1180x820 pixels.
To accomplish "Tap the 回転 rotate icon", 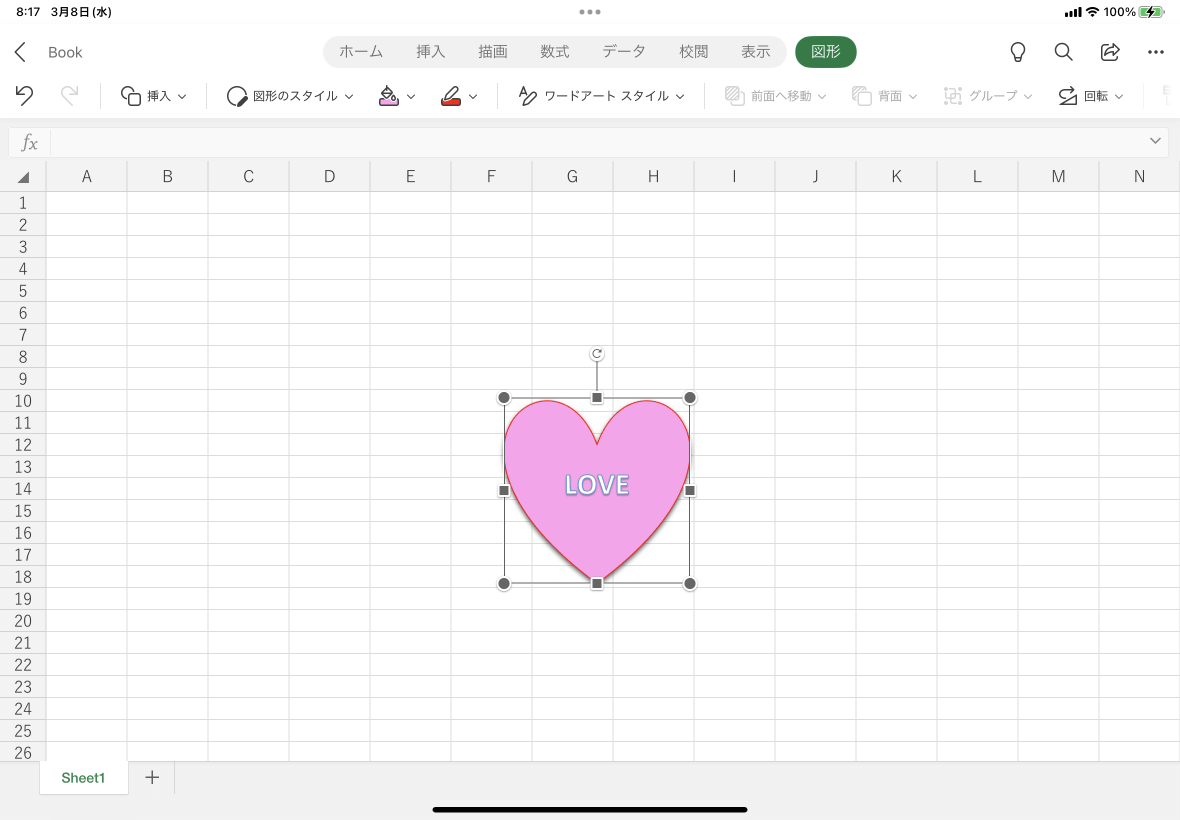I will click(1067, 96).
